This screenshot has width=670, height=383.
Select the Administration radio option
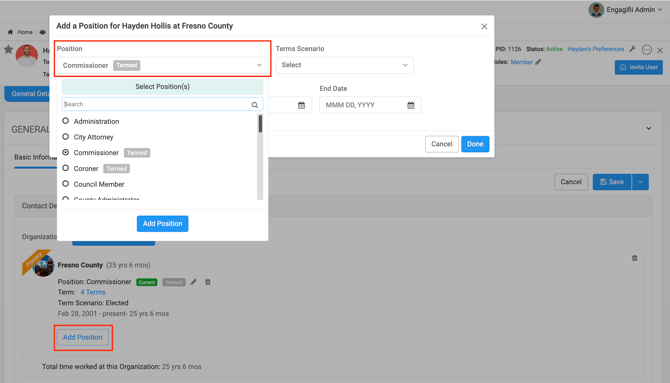coord(65,121)
